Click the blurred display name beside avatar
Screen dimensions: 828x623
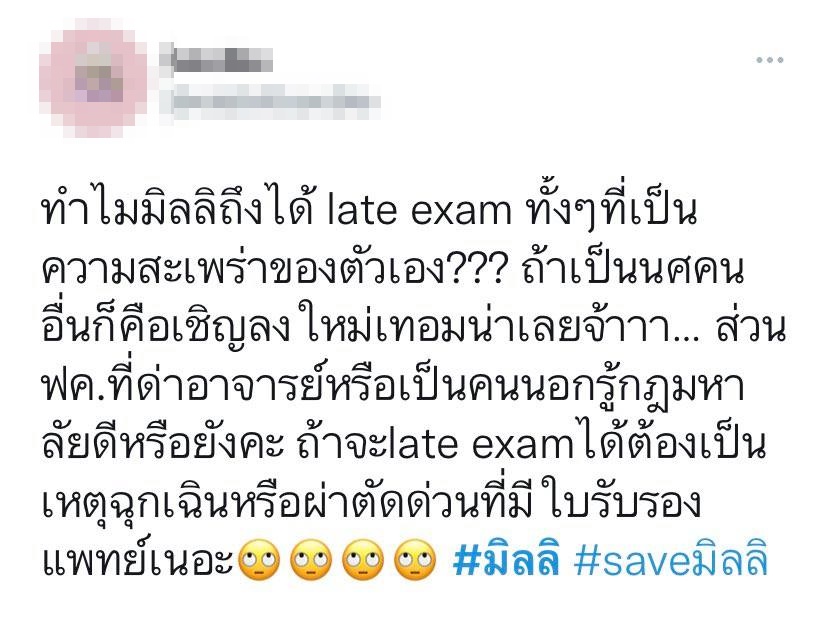(x=221, y=59)
